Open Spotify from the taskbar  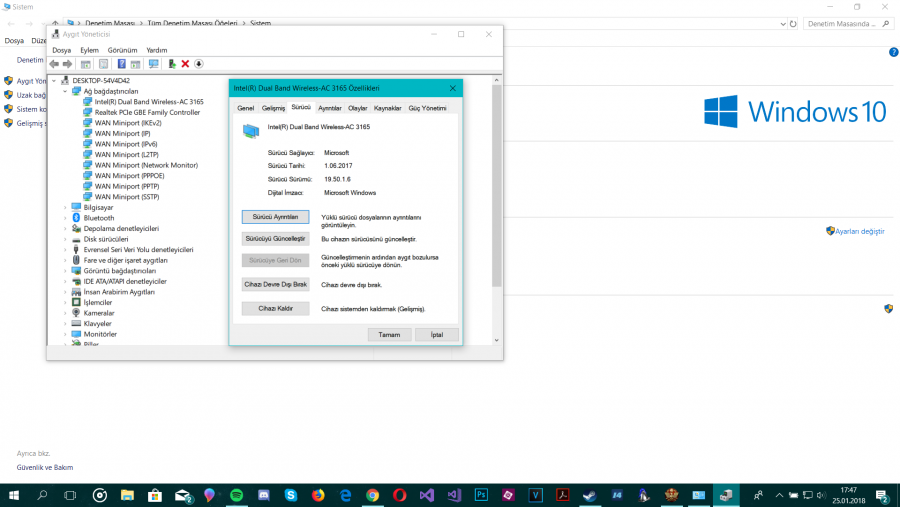coord(237,495)
